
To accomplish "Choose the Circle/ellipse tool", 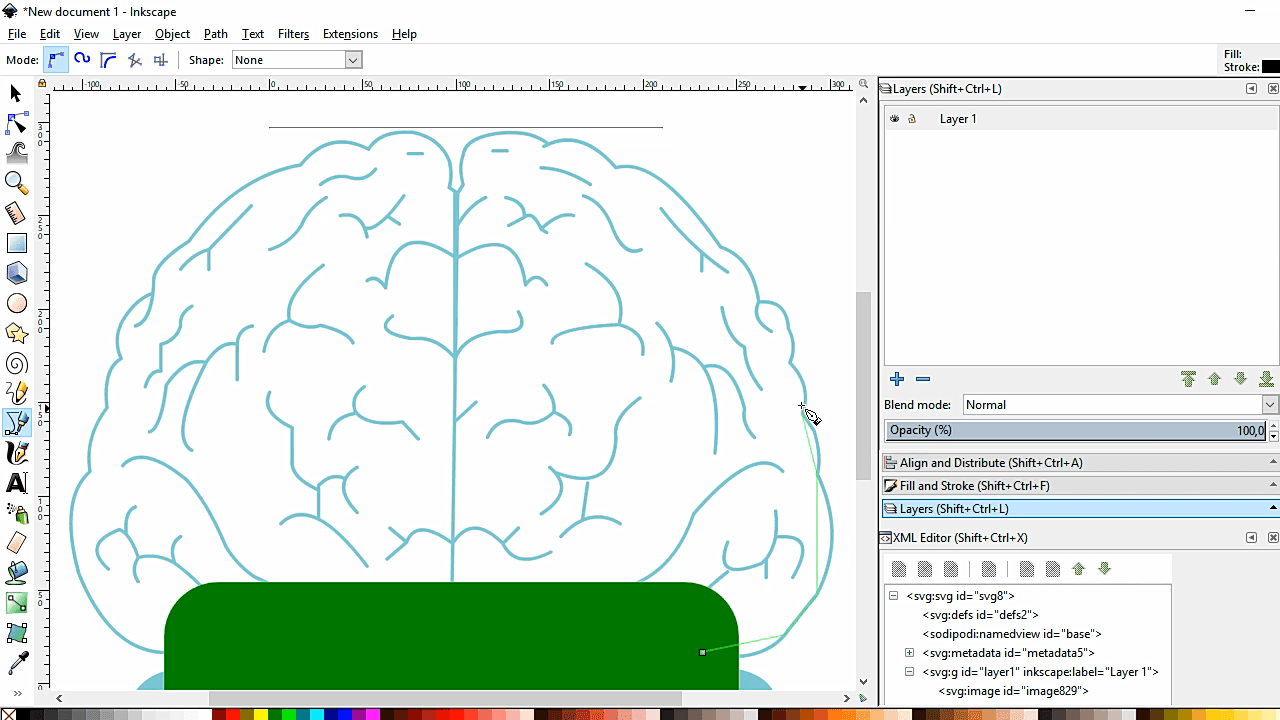I will (16, 302).
